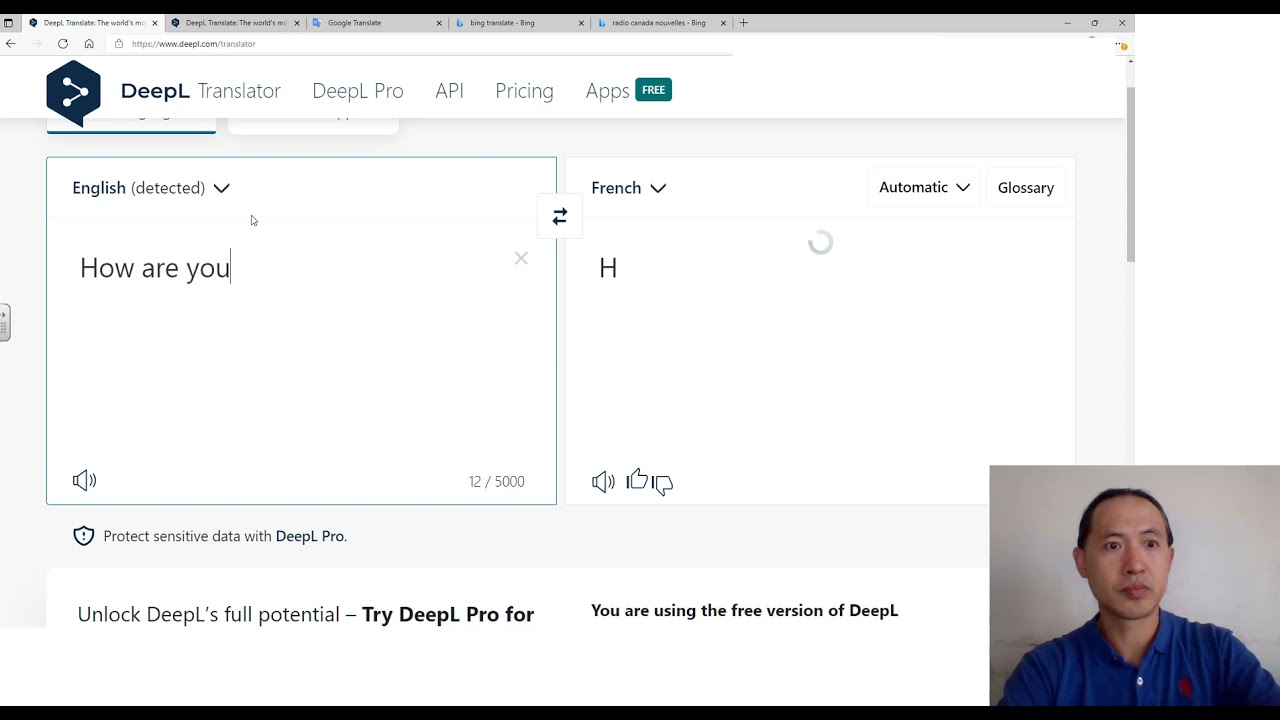
Task: Swap source and target languages
Action: (560, 216)
